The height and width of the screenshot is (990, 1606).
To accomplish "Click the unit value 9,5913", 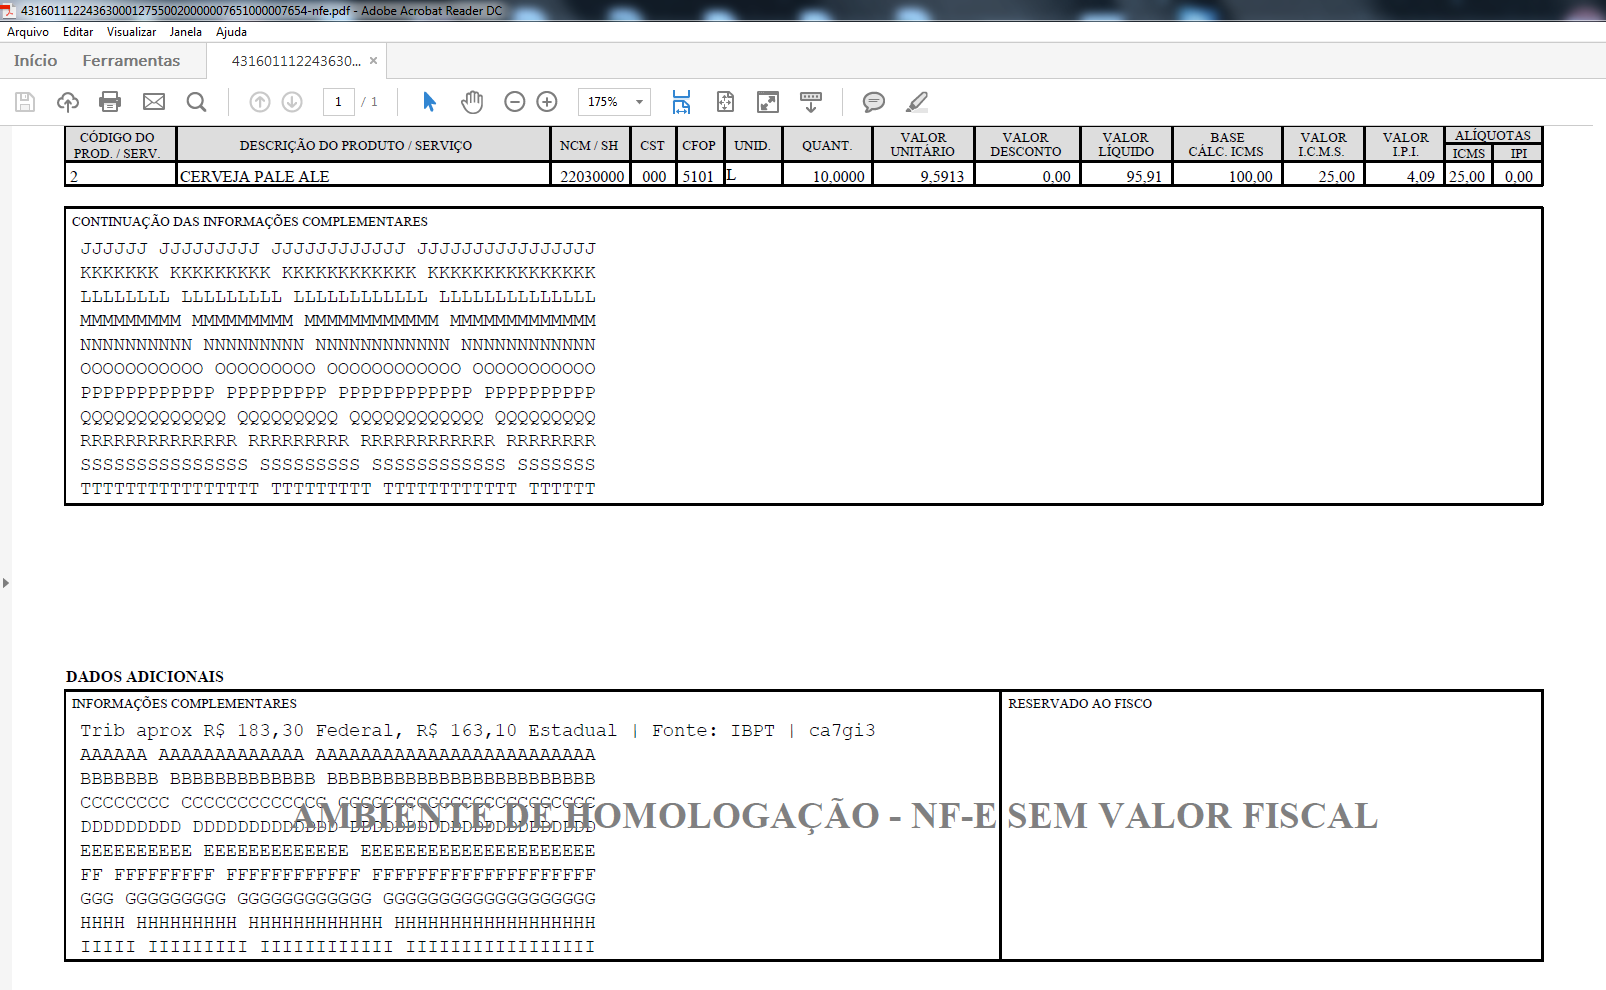I will coord(942,176).
